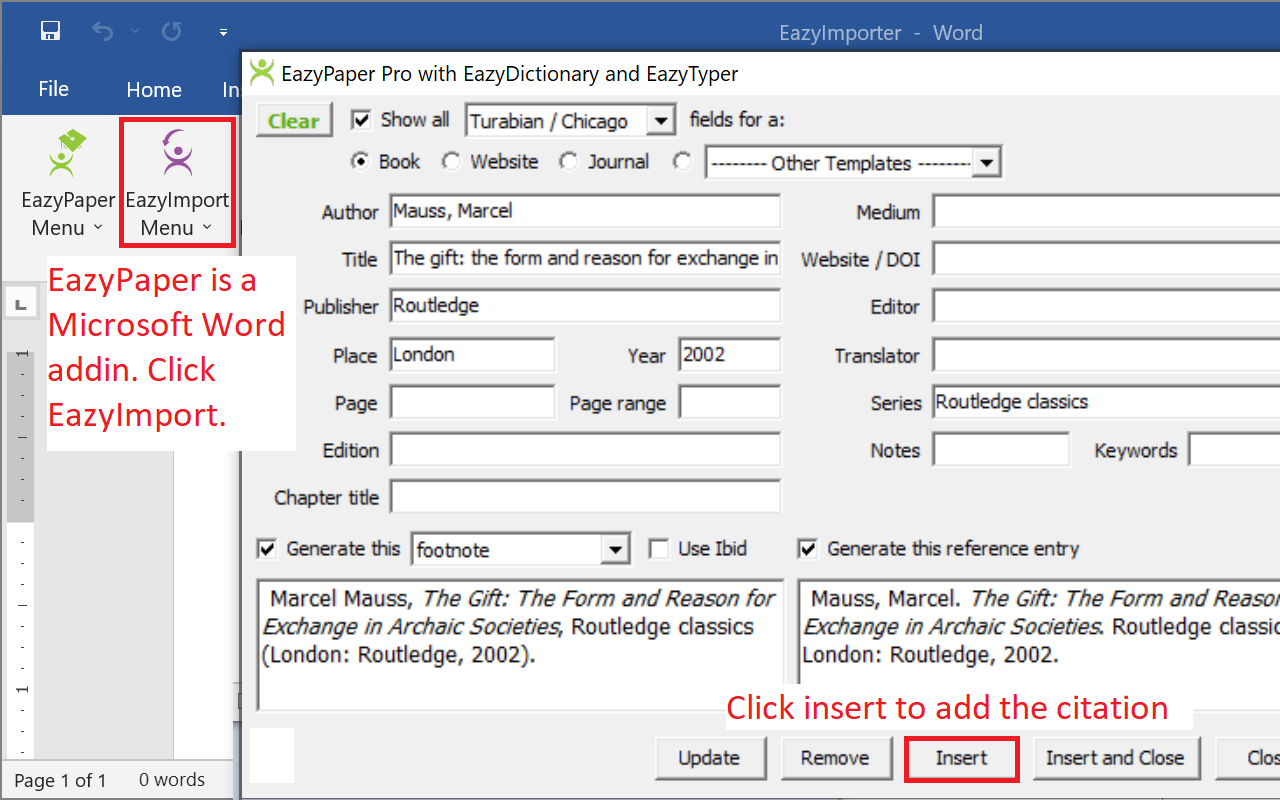Click the reference entry preview box
The width and height of the screenshot is (1280, 800).
[x=1039, y=645]
